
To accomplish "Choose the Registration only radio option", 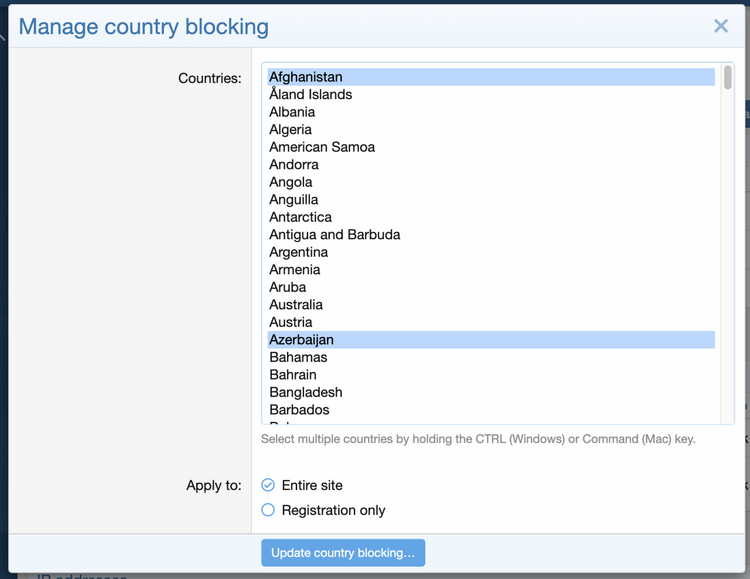I will coord(268,510).
